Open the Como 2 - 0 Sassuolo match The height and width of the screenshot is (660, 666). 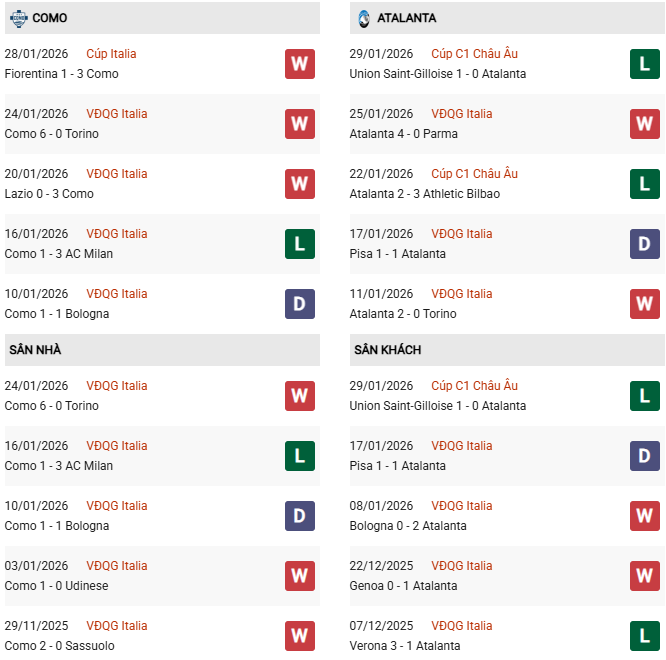tap(59, 646)
